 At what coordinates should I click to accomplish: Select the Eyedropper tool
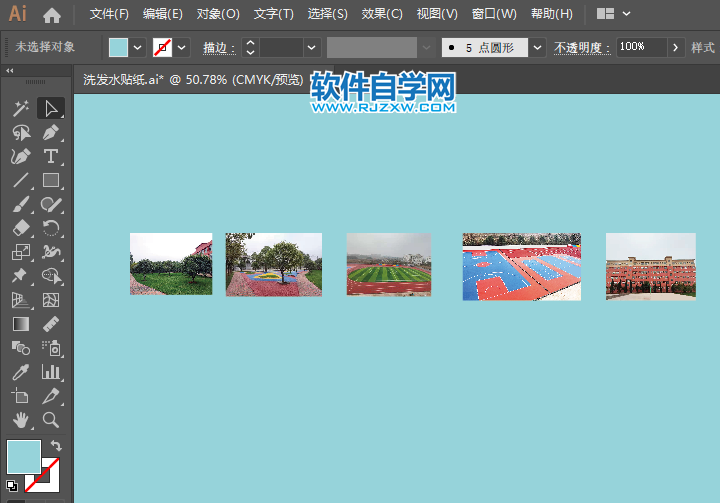coord(21,372)
